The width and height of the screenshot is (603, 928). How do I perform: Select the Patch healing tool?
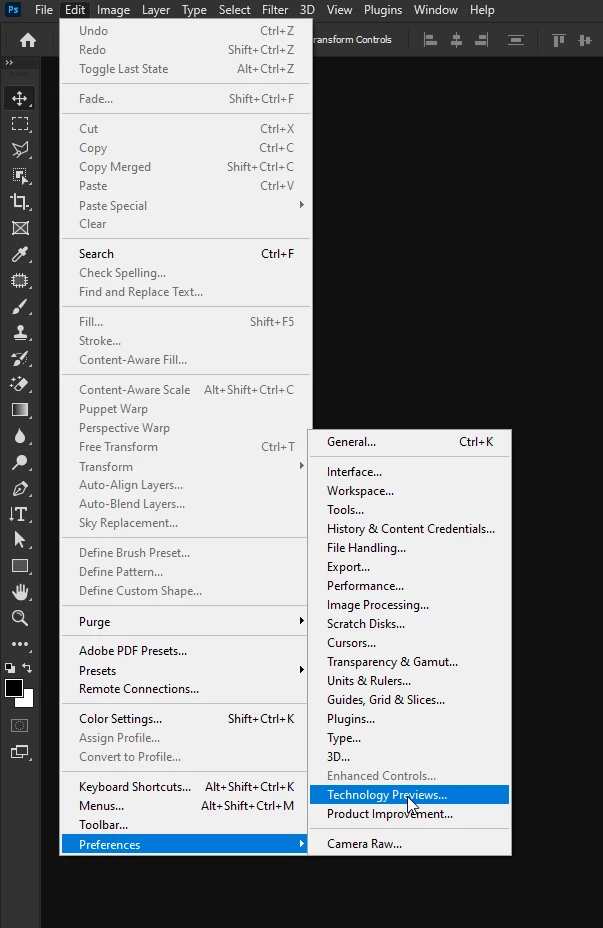pos(20,281)
